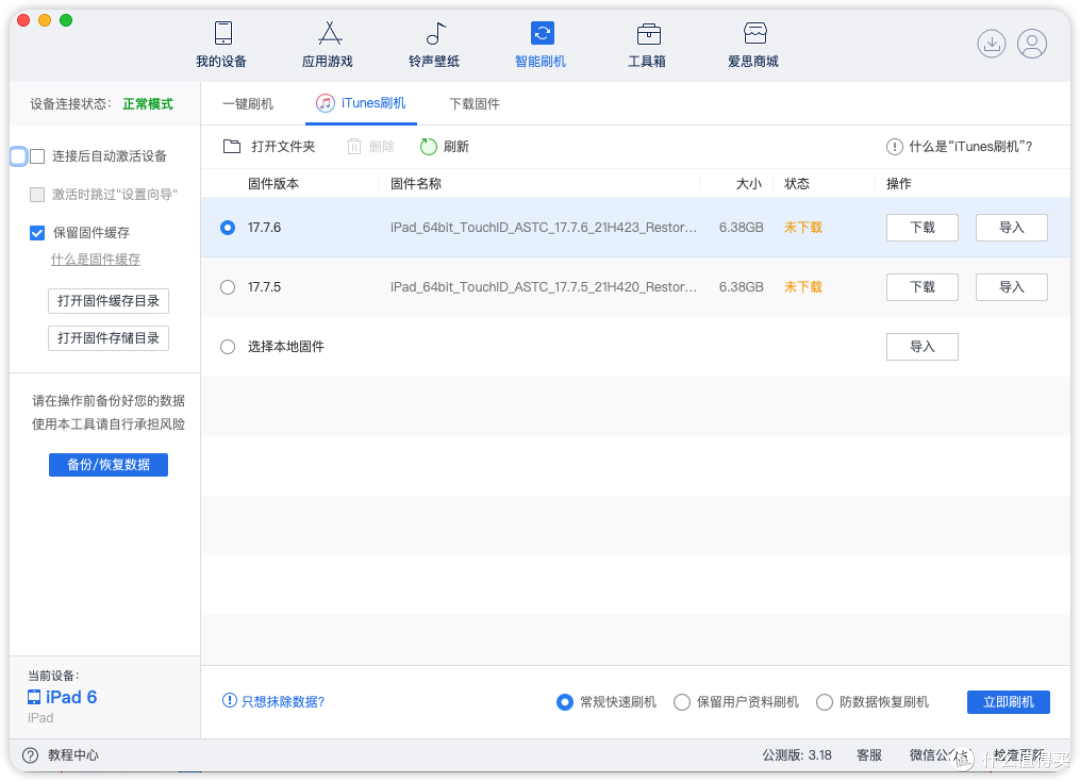Click 公测版: 3.18 version text

tap(797, 756)
